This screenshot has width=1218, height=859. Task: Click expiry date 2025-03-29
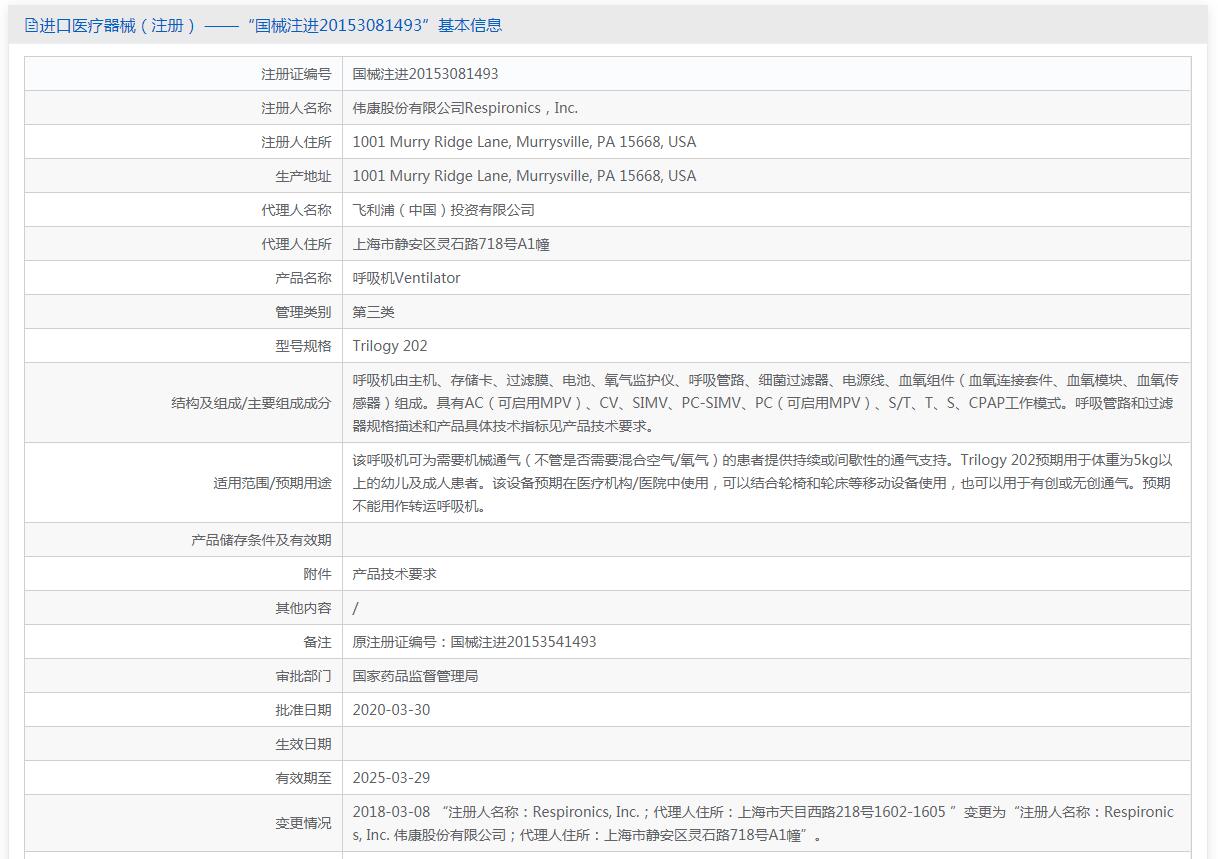392,778
